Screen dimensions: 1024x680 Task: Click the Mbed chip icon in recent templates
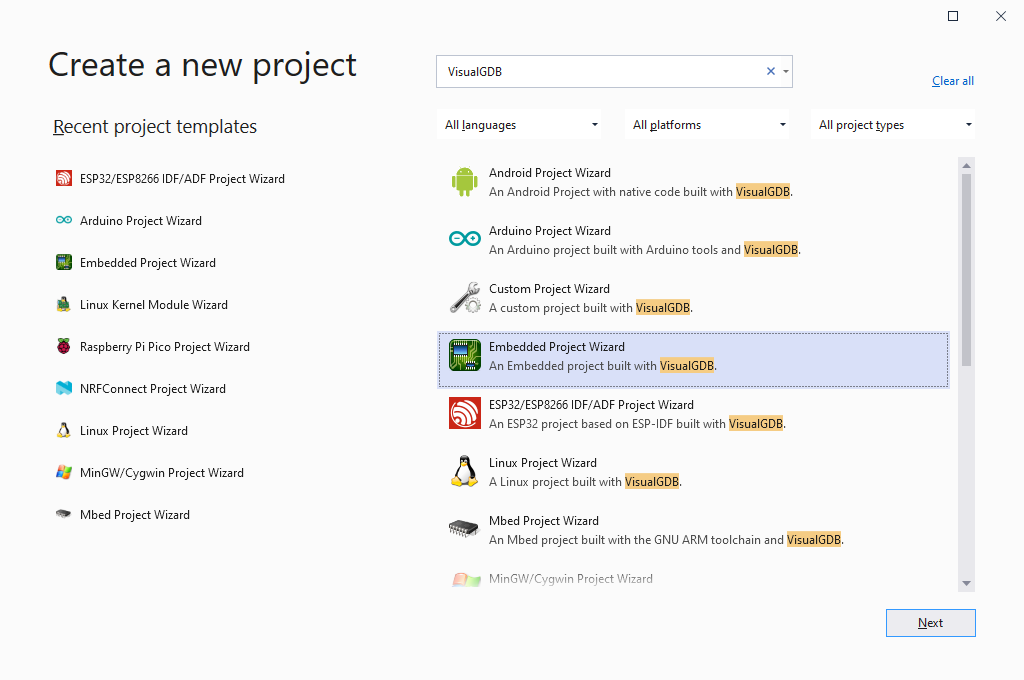(63, 514)
